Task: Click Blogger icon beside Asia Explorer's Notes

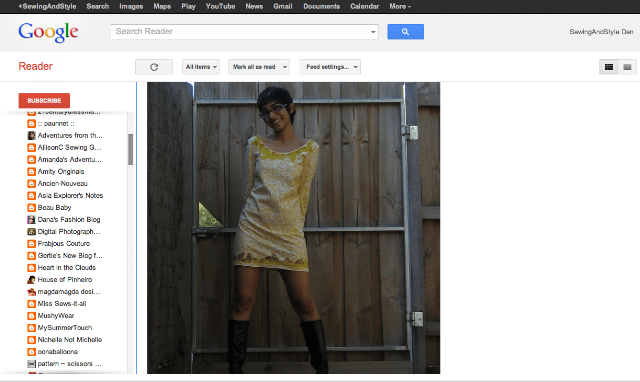Action: pos(31,195)
